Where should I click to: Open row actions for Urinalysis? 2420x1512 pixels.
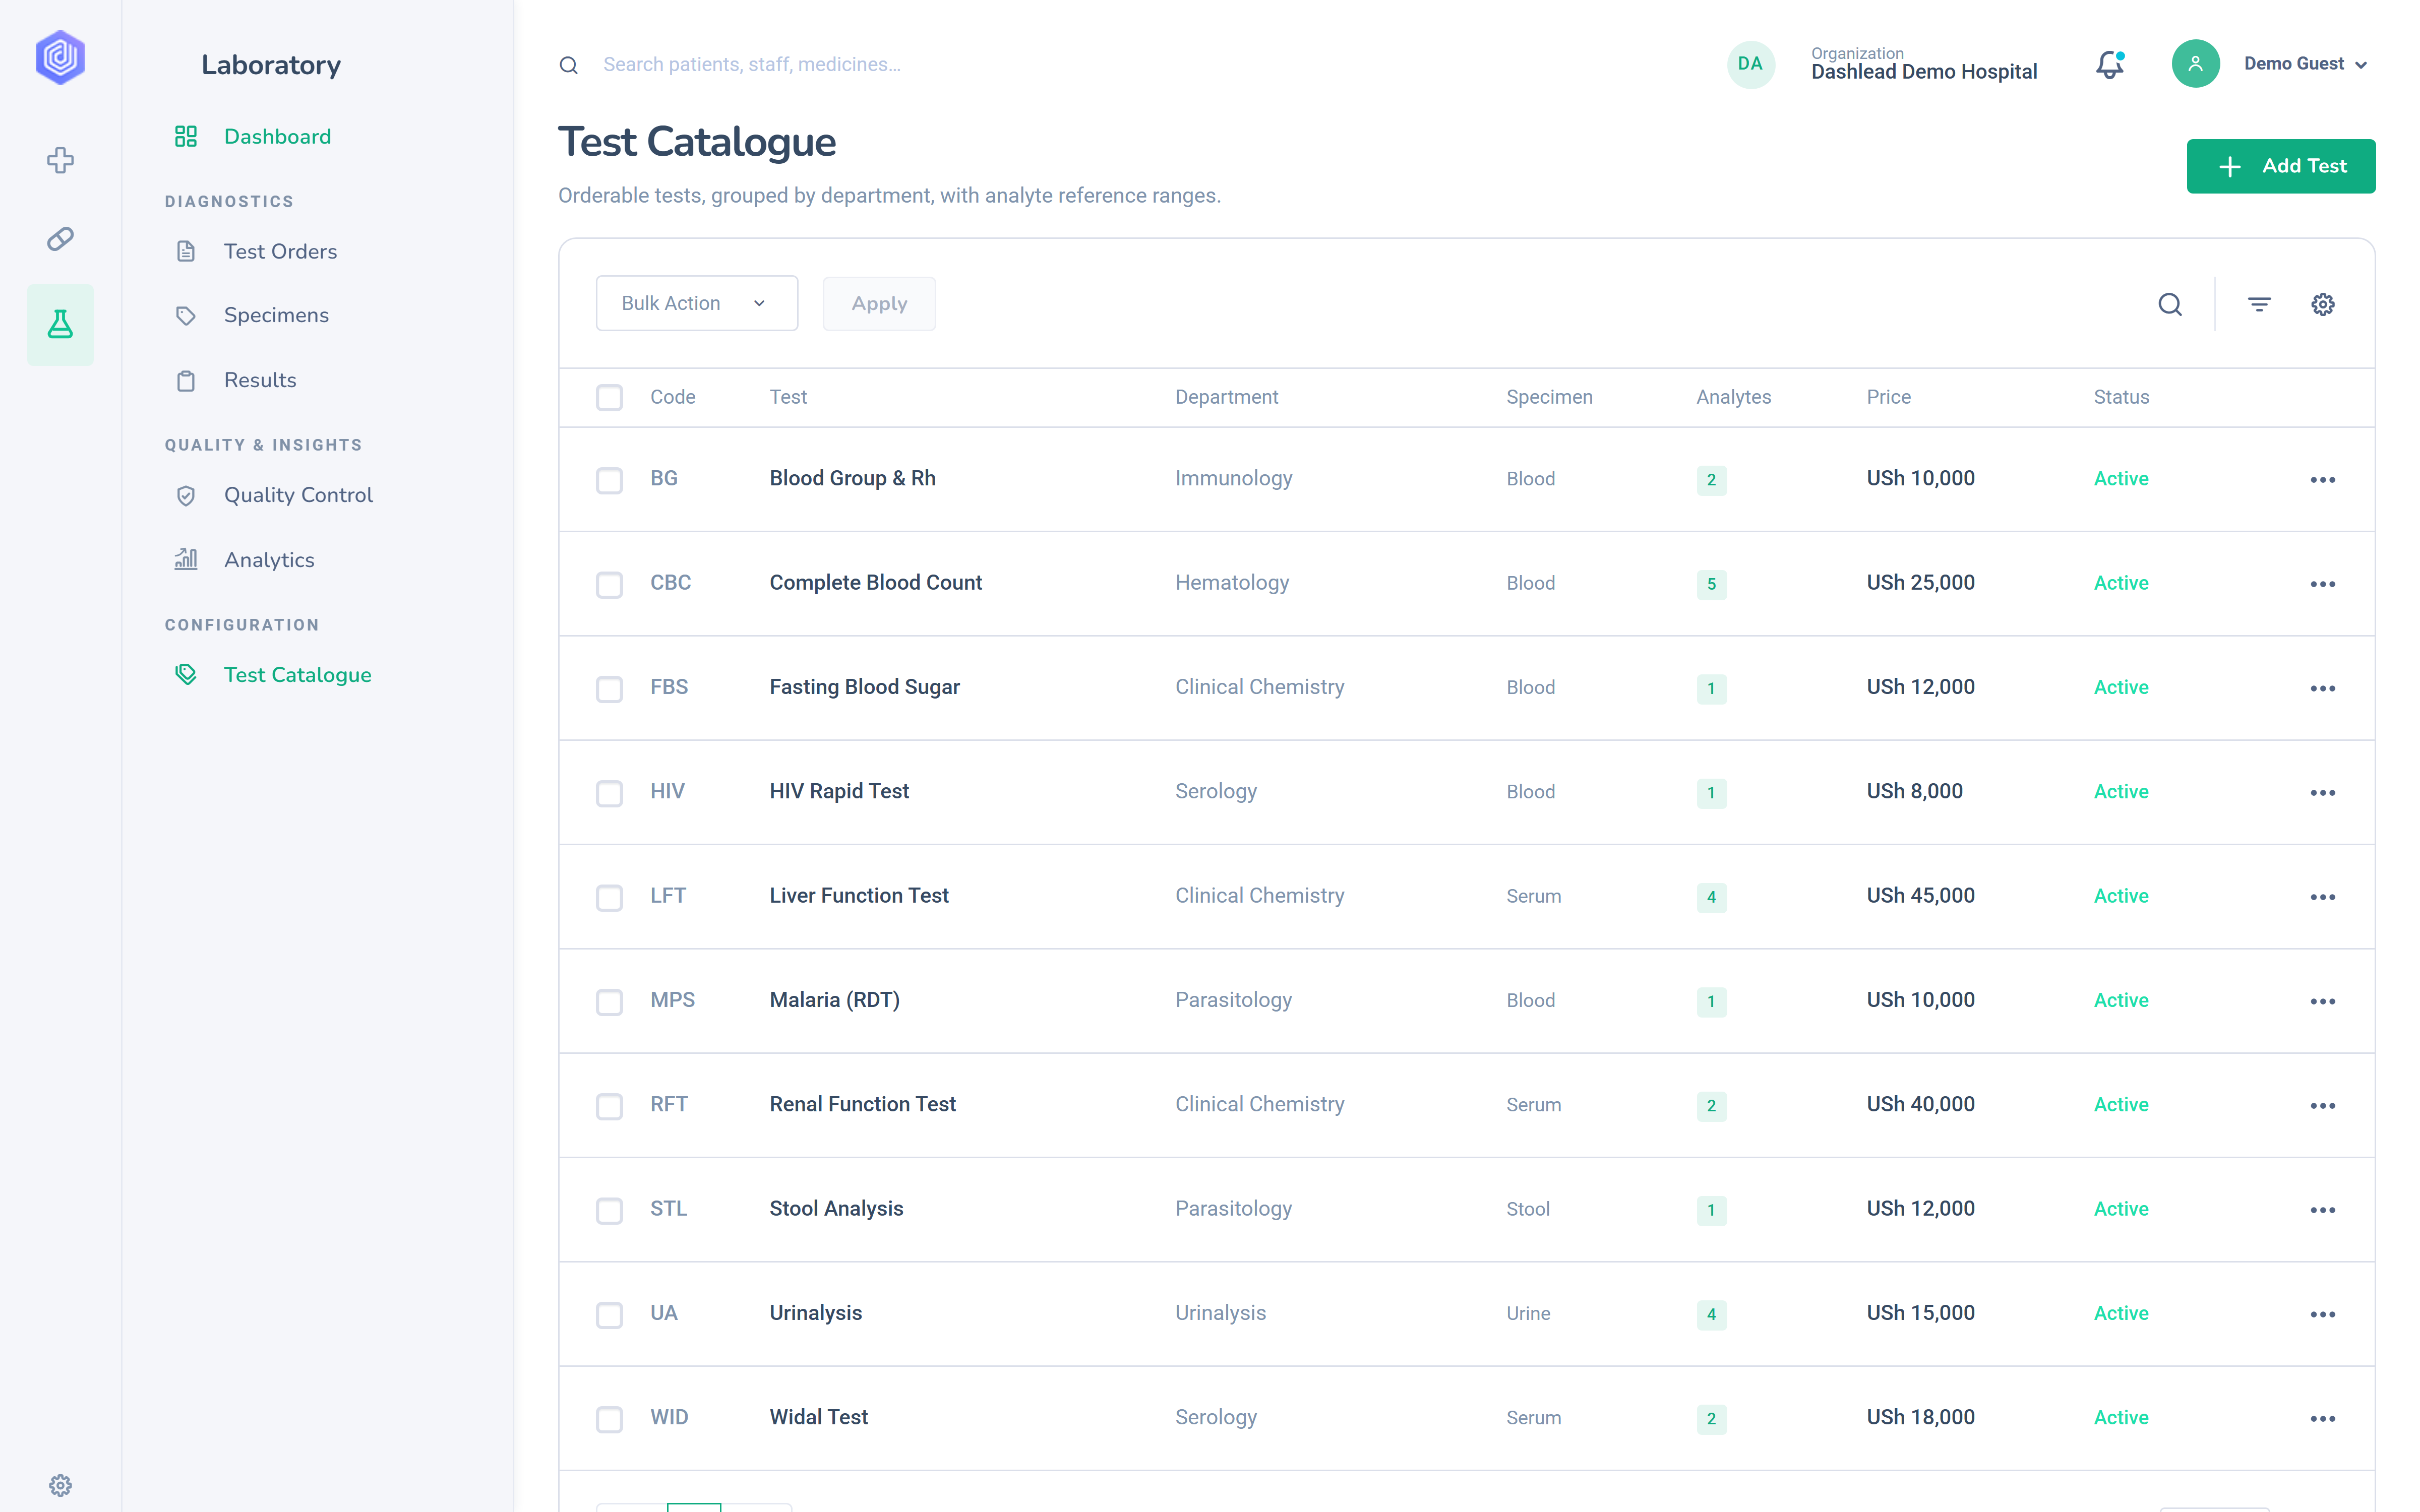tap(2323, 1314)
